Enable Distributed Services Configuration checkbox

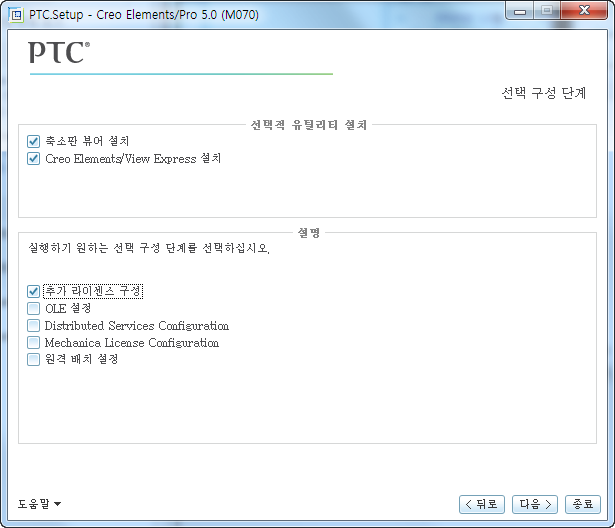(x=33, y=326)
